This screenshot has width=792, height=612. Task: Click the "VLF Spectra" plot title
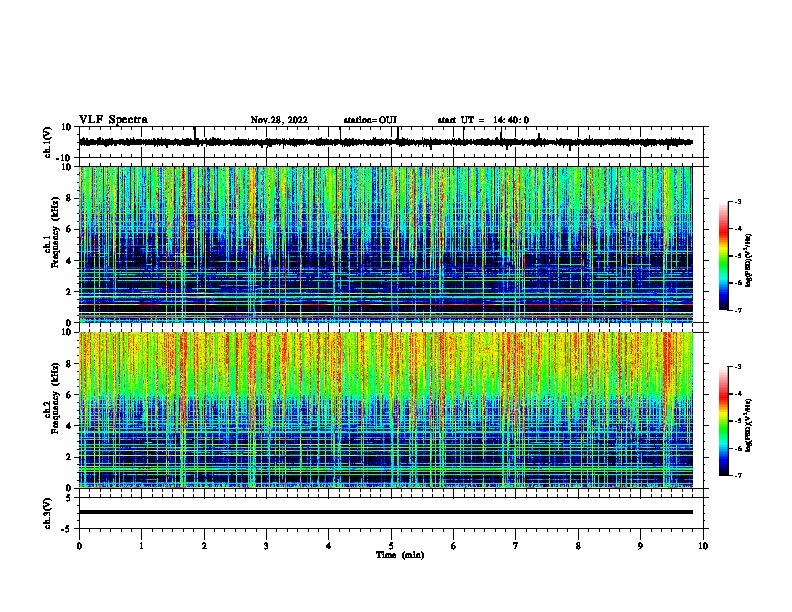point(113,120)
